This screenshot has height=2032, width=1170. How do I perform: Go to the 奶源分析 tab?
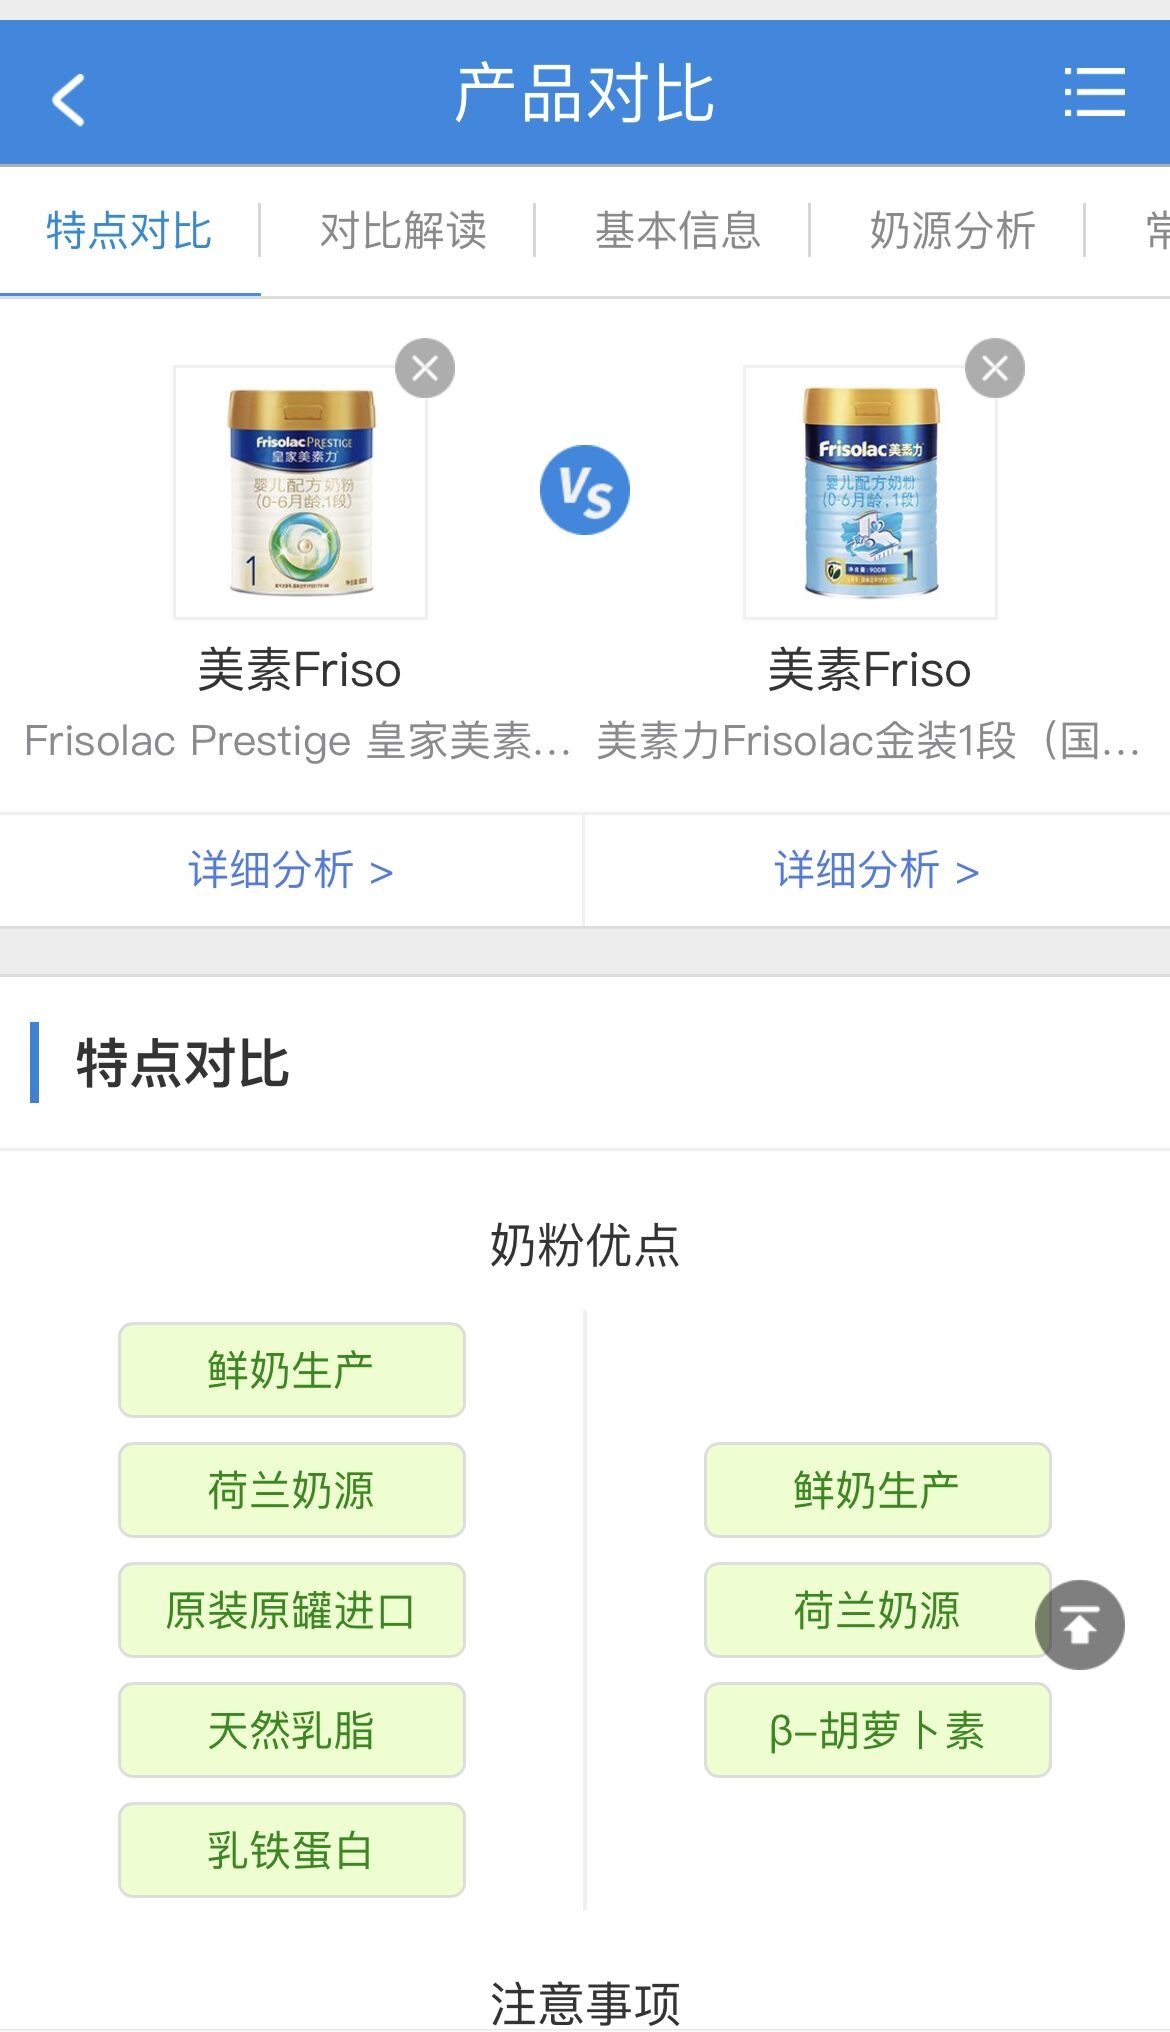(x=952, y=231)
